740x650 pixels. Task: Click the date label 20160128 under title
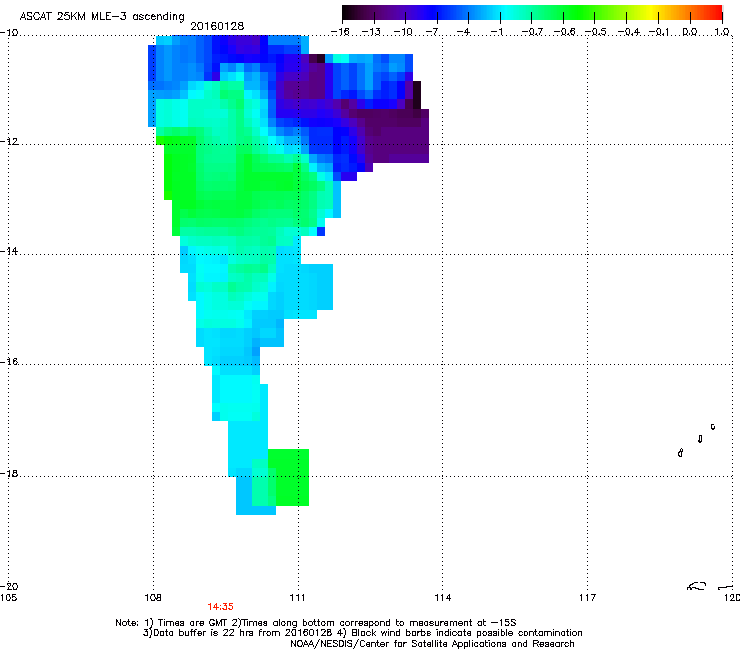click(217, 26)
